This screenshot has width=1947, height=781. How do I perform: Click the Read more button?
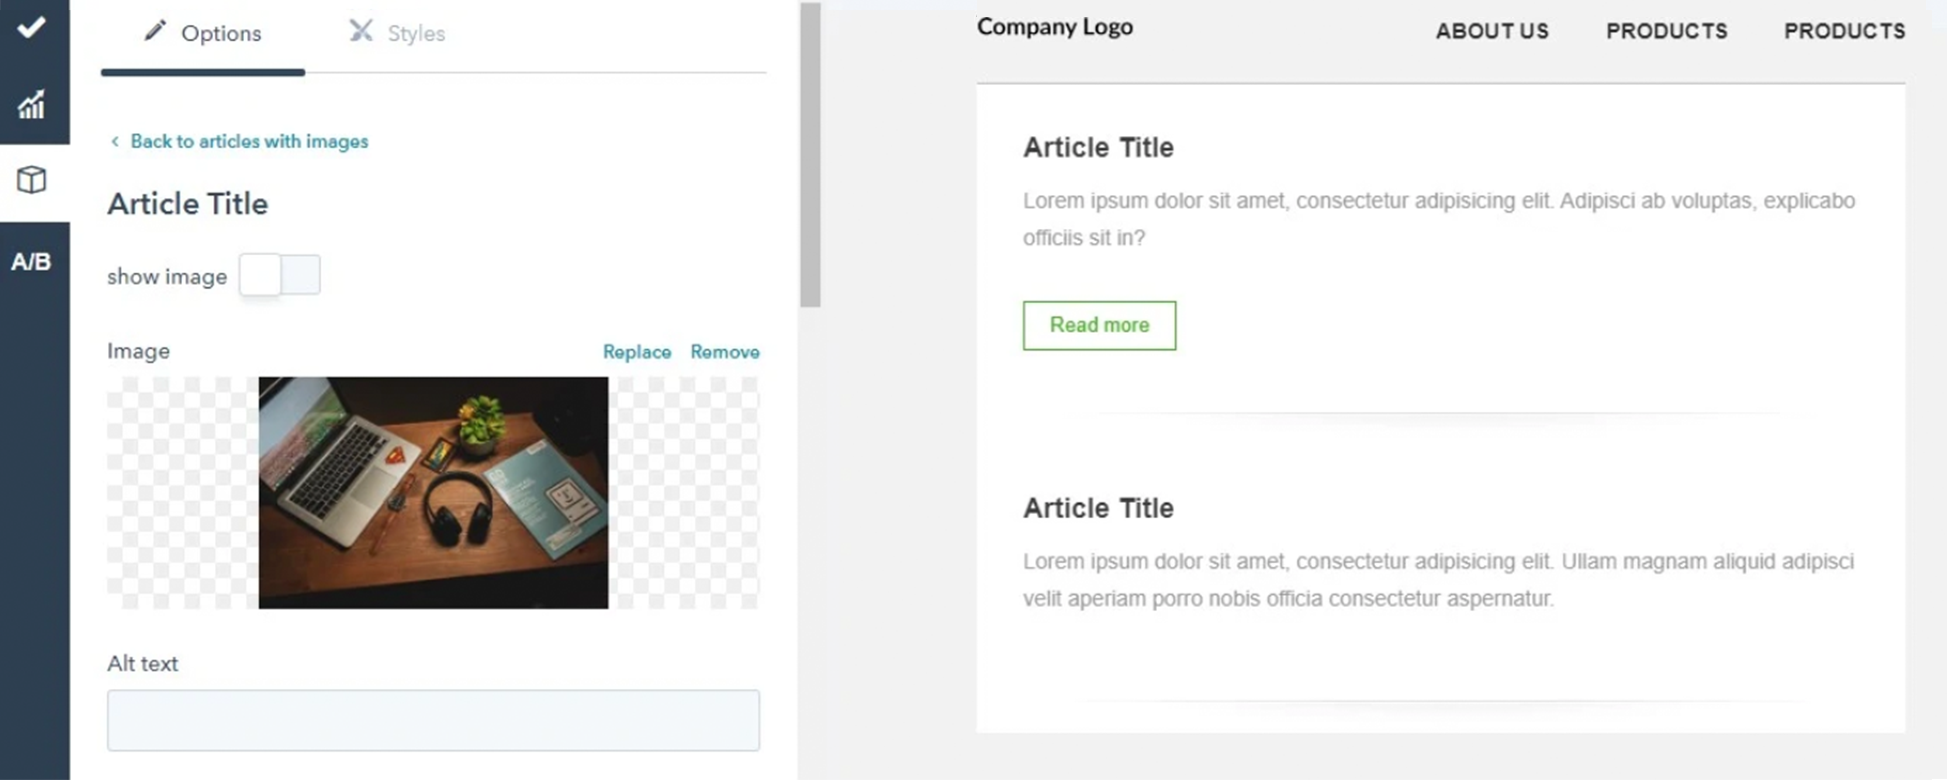point(1099,325)
